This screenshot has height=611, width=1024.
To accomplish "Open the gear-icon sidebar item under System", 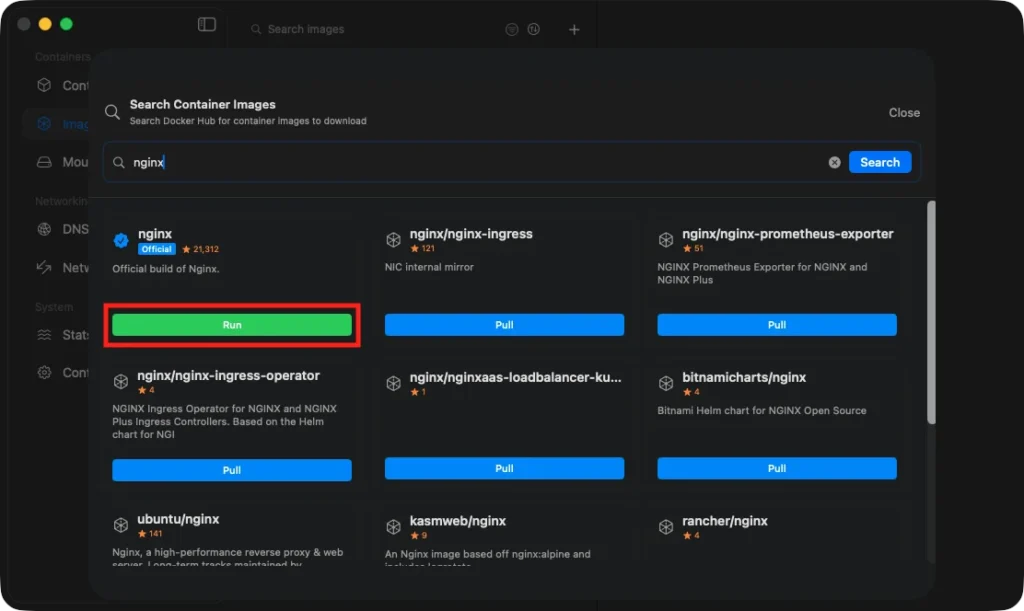I will point(62,373).
